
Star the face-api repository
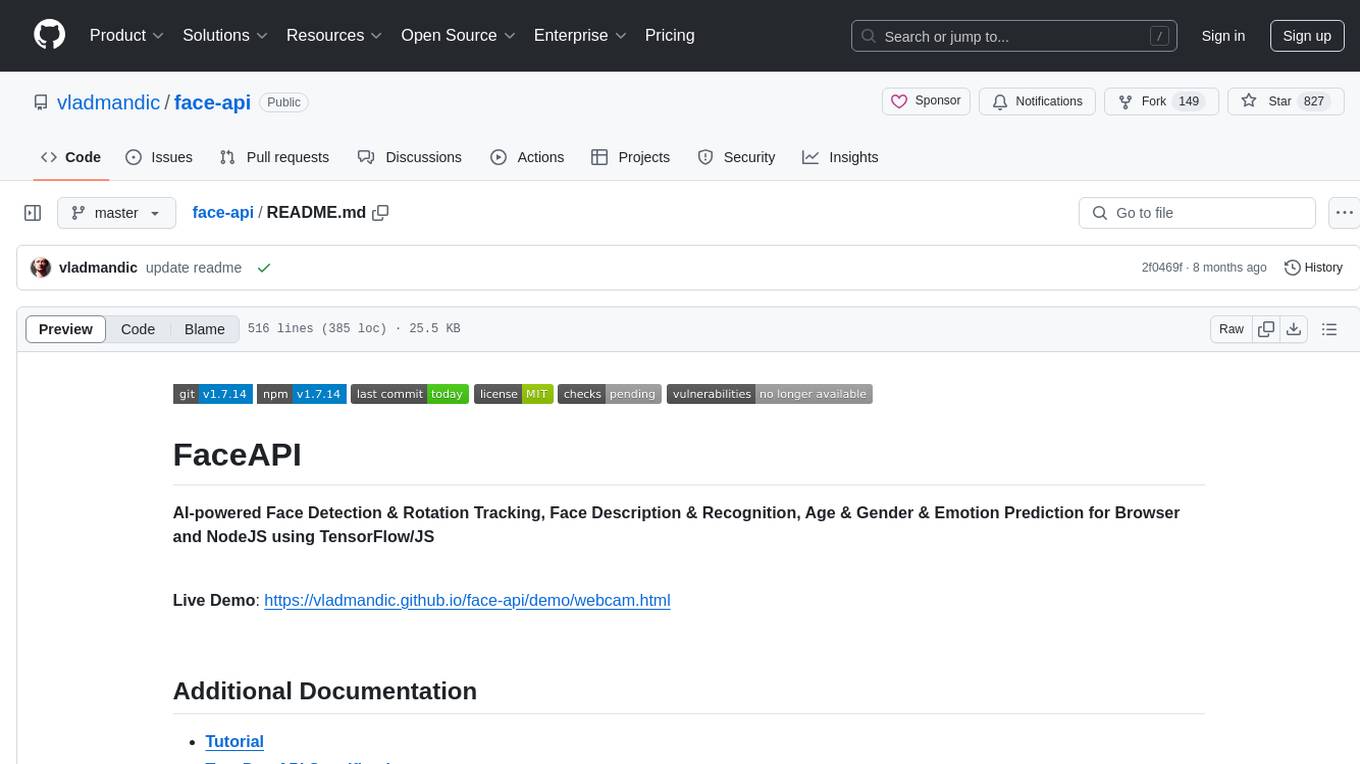tap(1285, 101)
